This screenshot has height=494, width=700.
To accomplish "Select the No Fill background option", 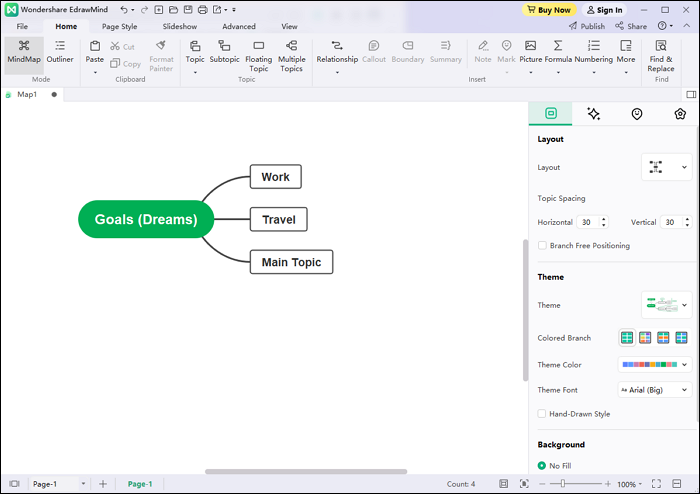I will [542, 465].
